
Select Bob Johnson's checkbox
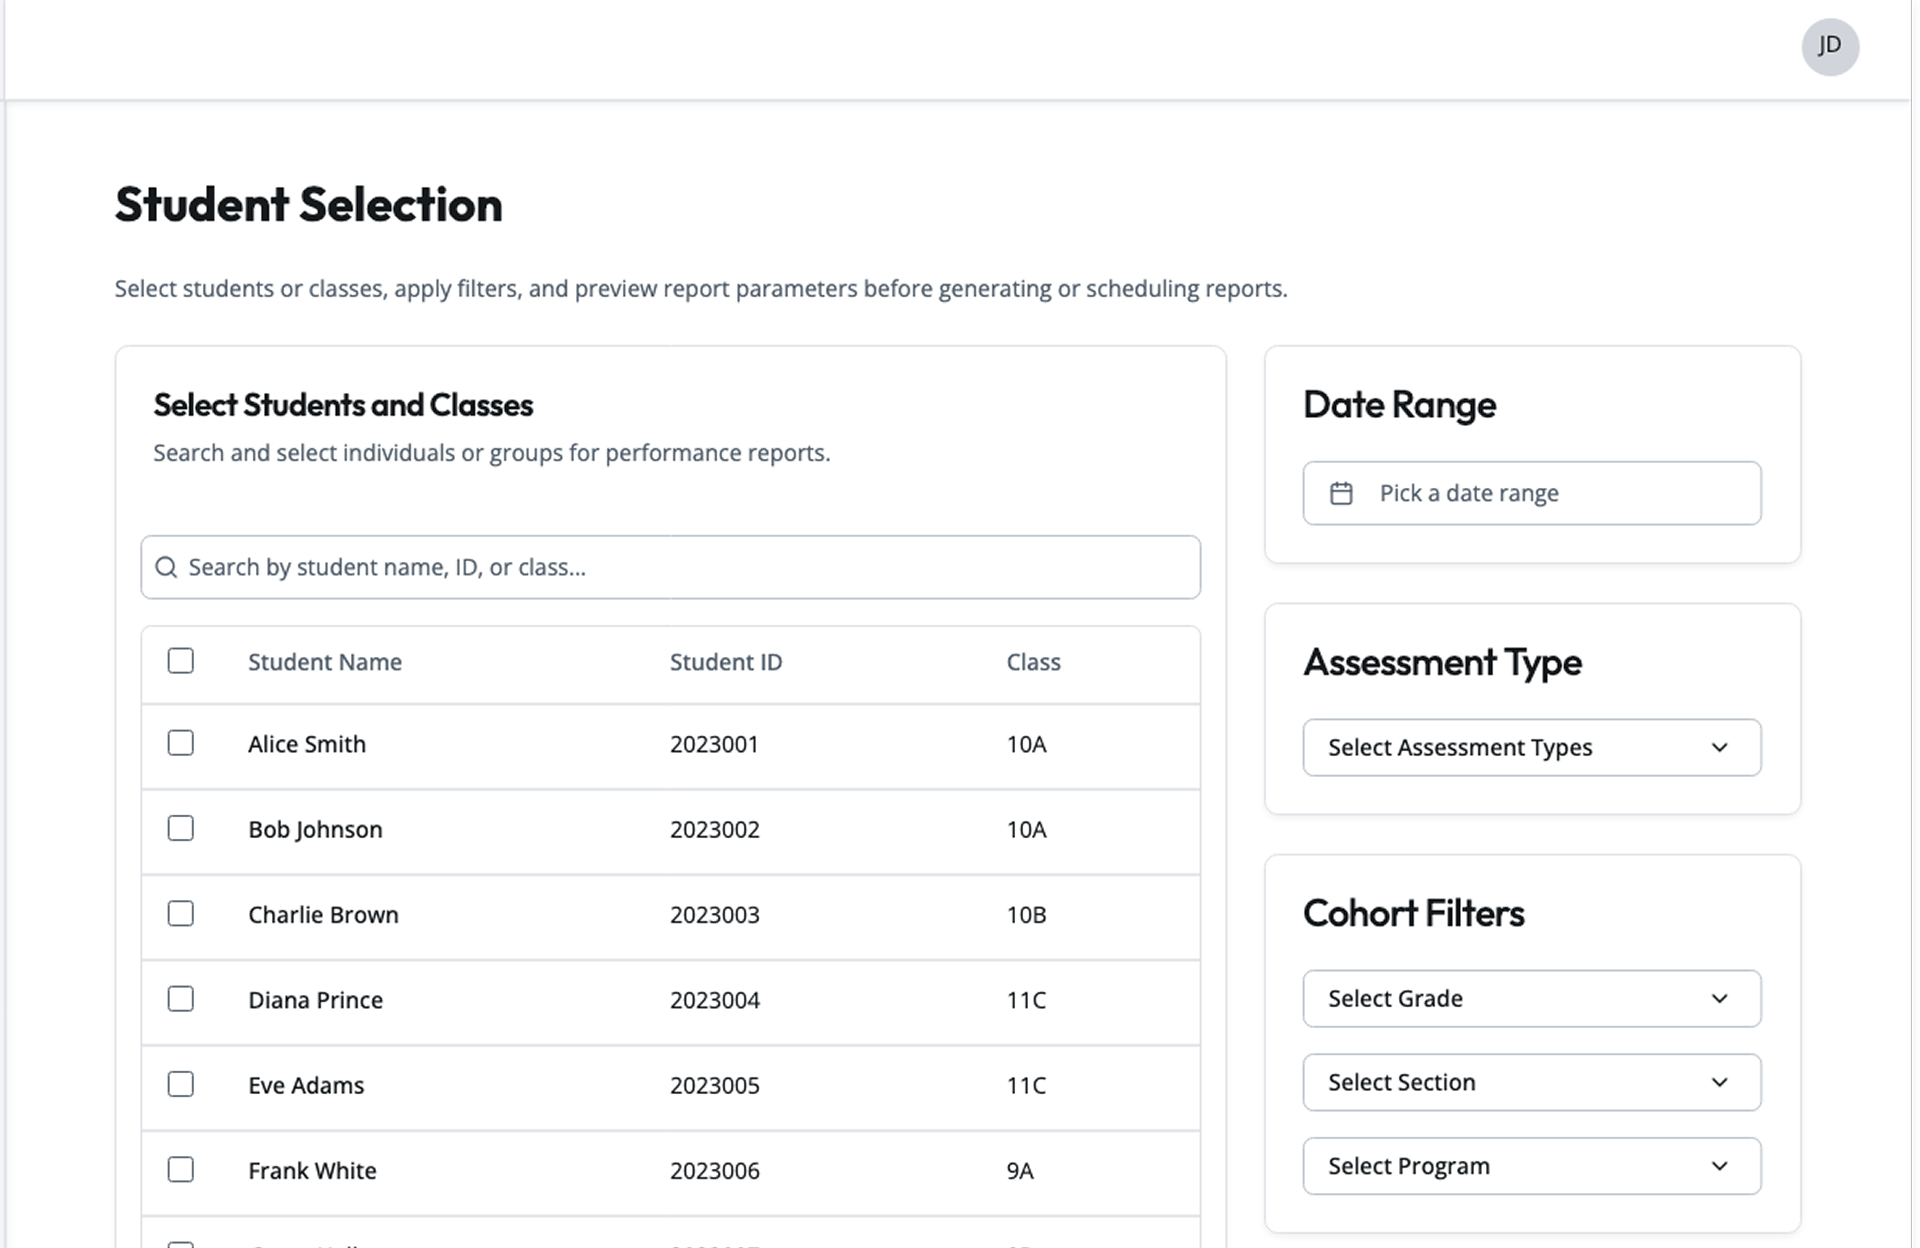click(181, 828)
